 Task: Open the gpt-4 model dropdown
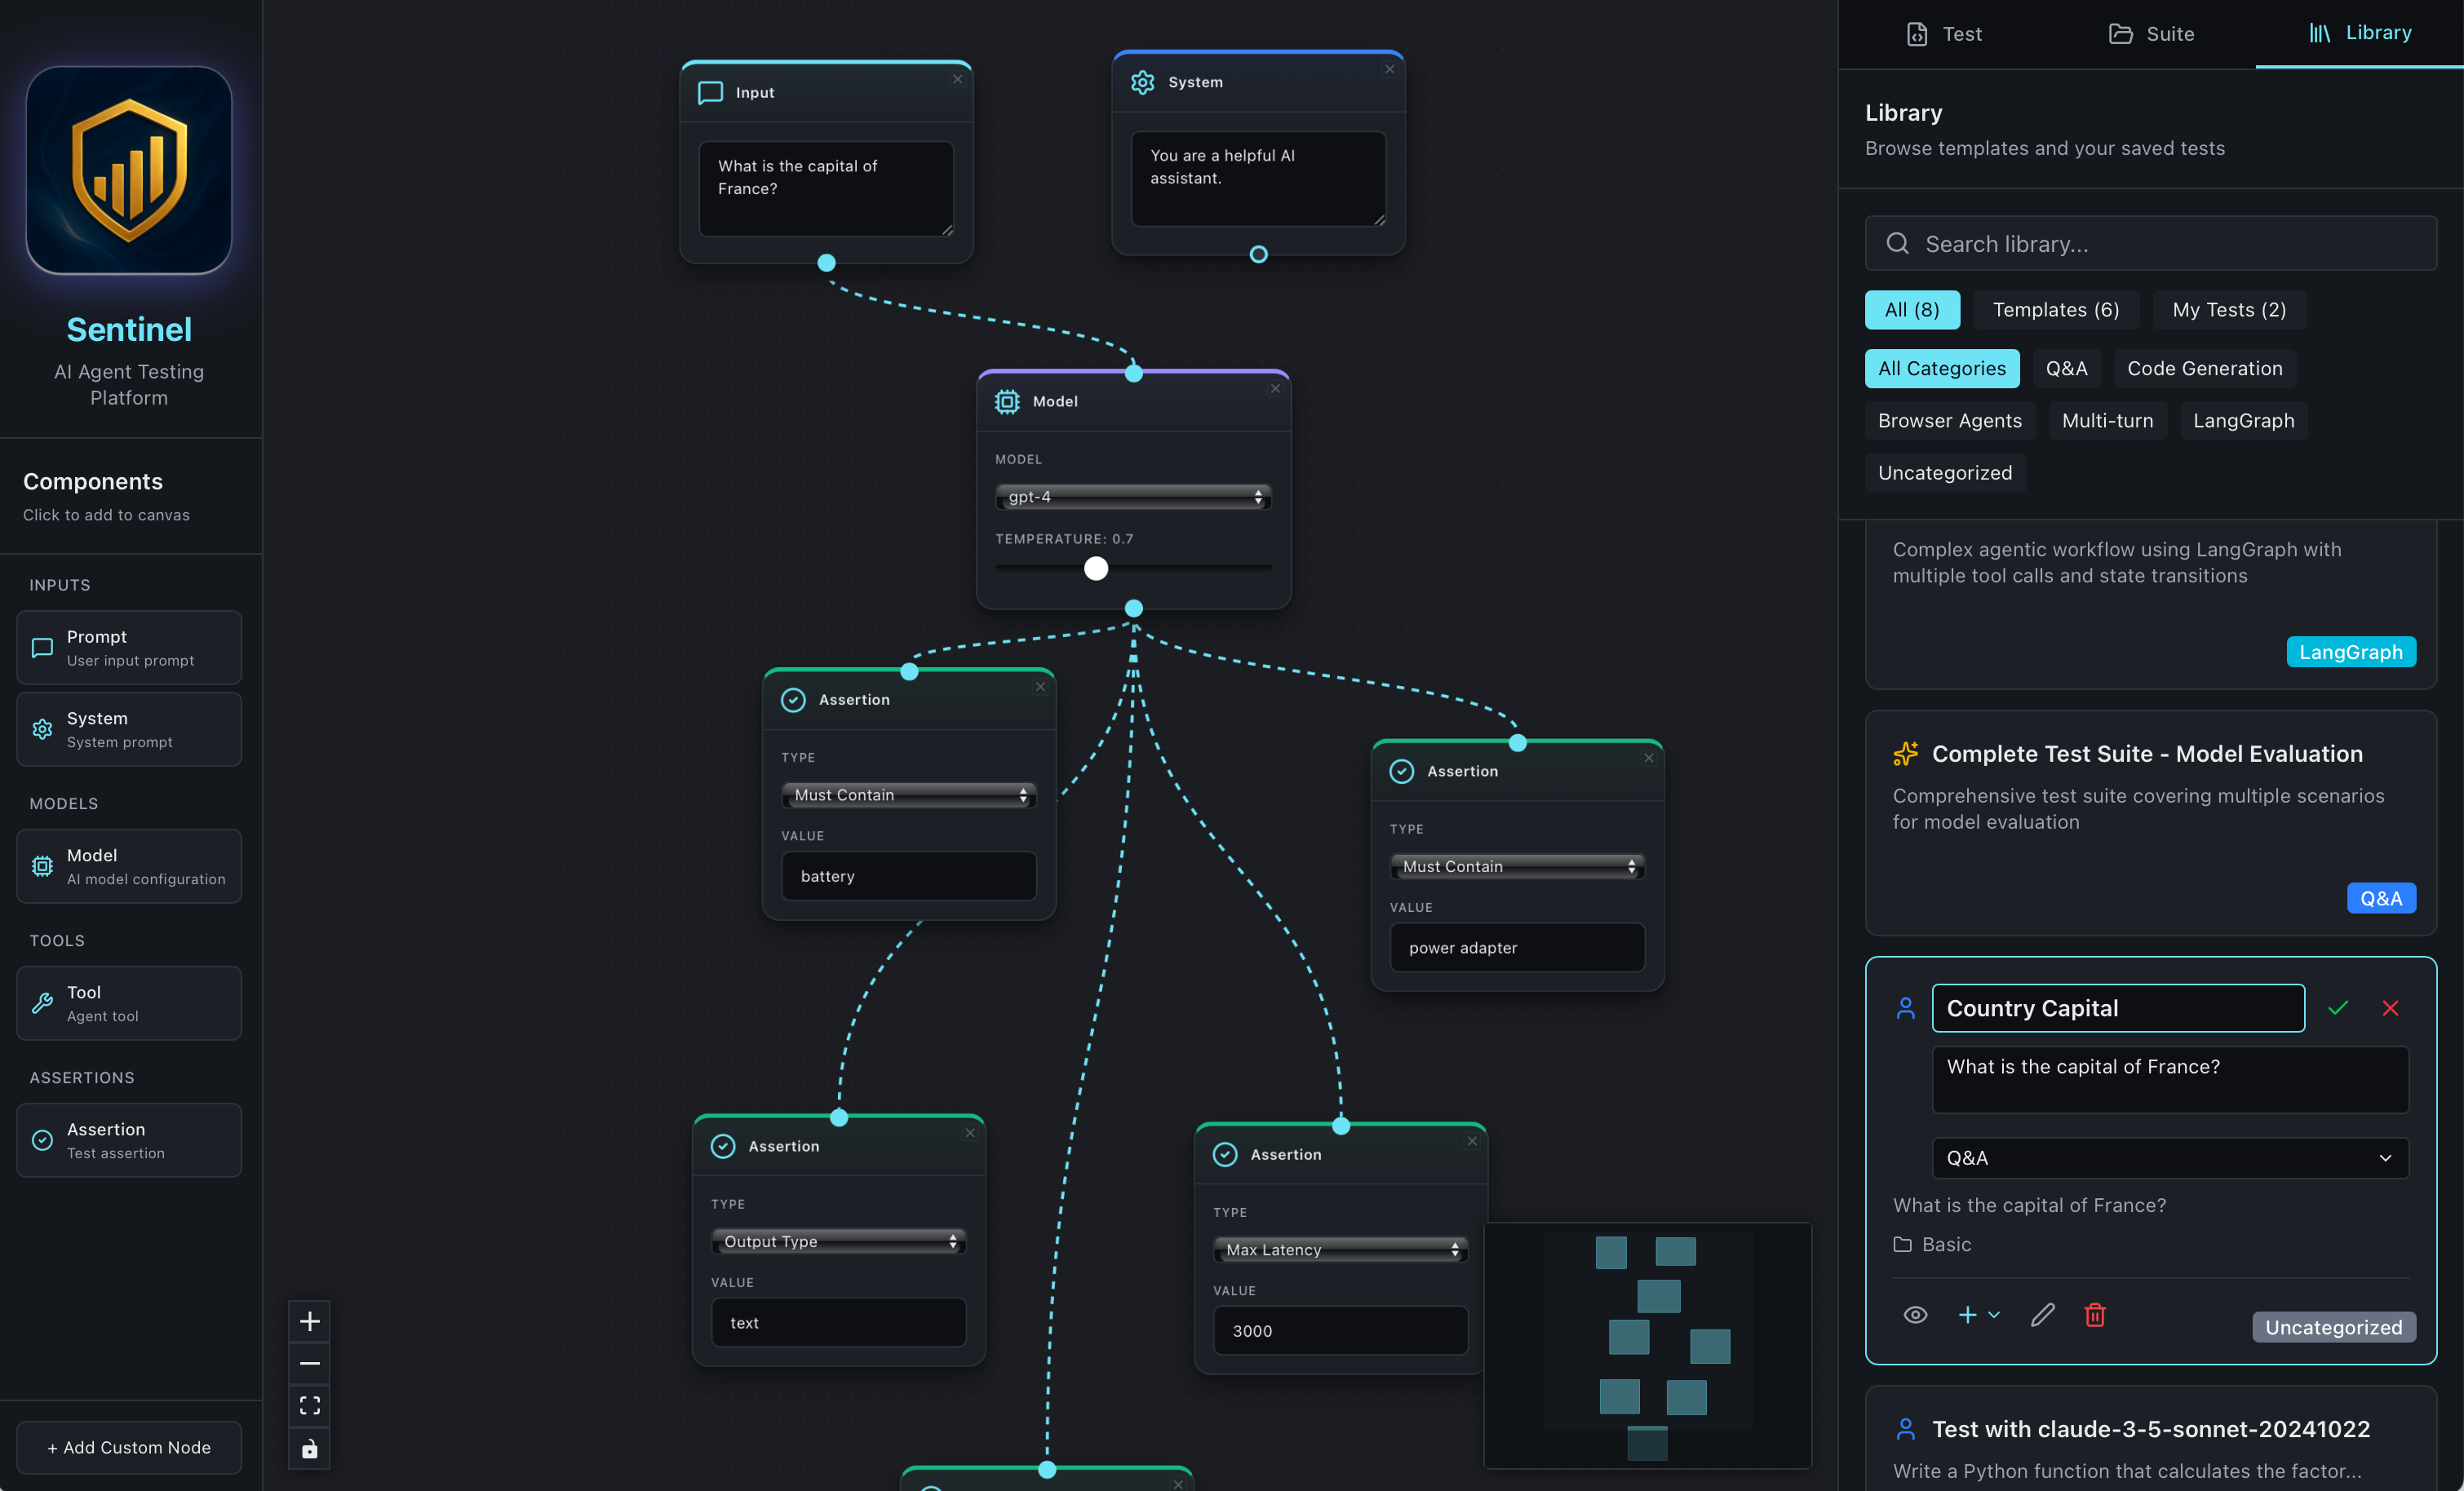[1133, 496]
